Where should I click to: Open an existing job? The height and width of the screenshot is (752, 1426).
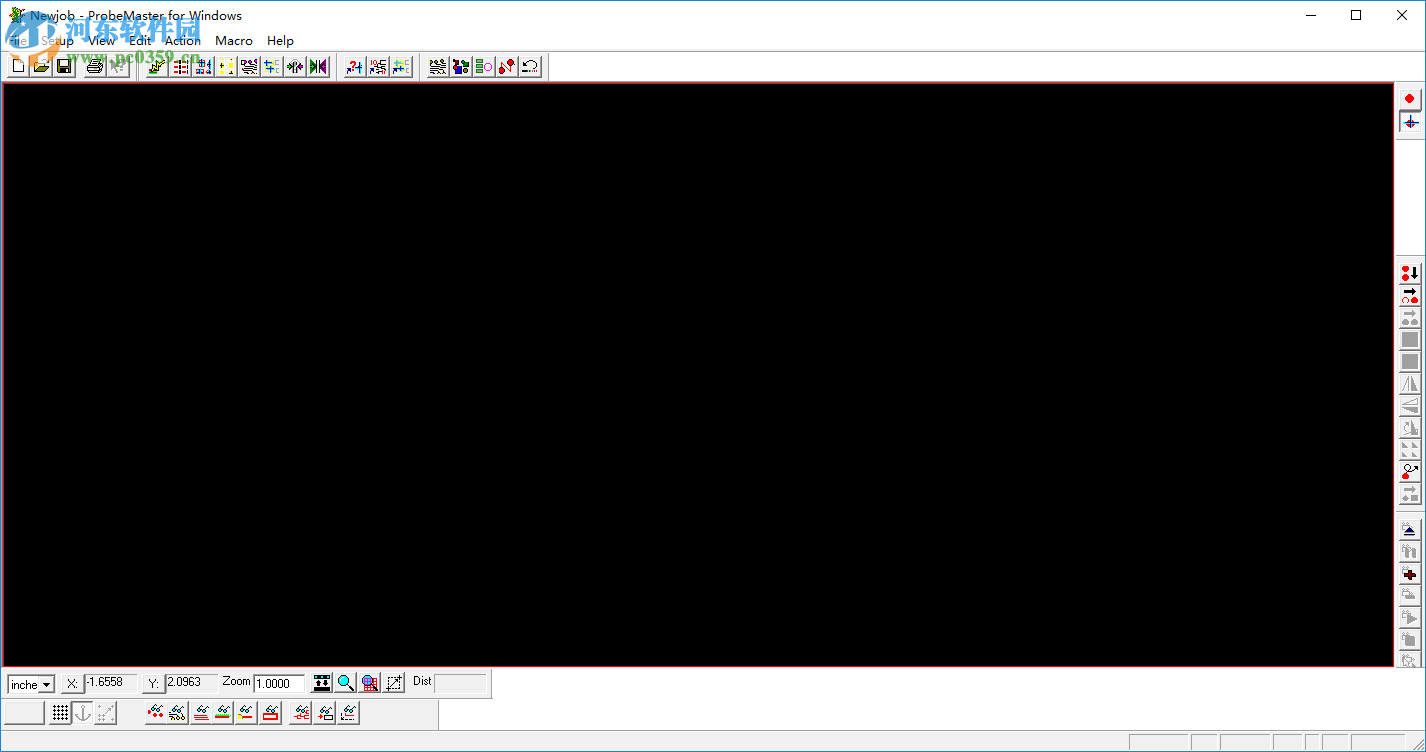pyautogui.click(x=40, y=66)
